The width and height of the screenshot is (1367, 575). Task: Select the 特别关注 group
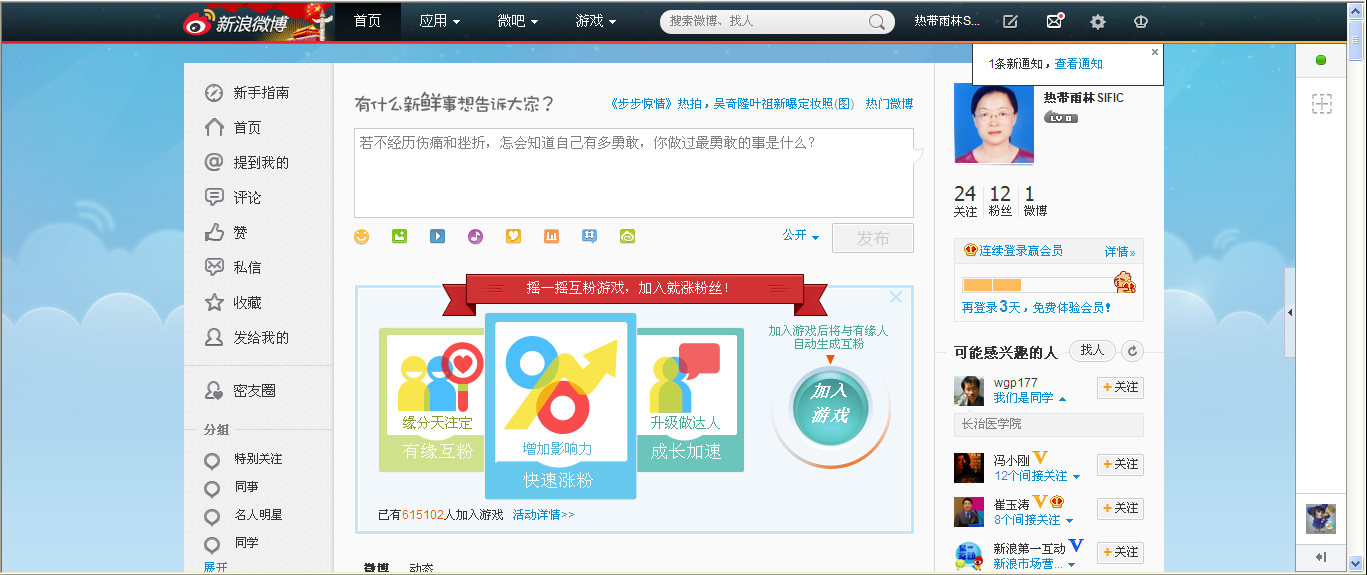[257, 459]
